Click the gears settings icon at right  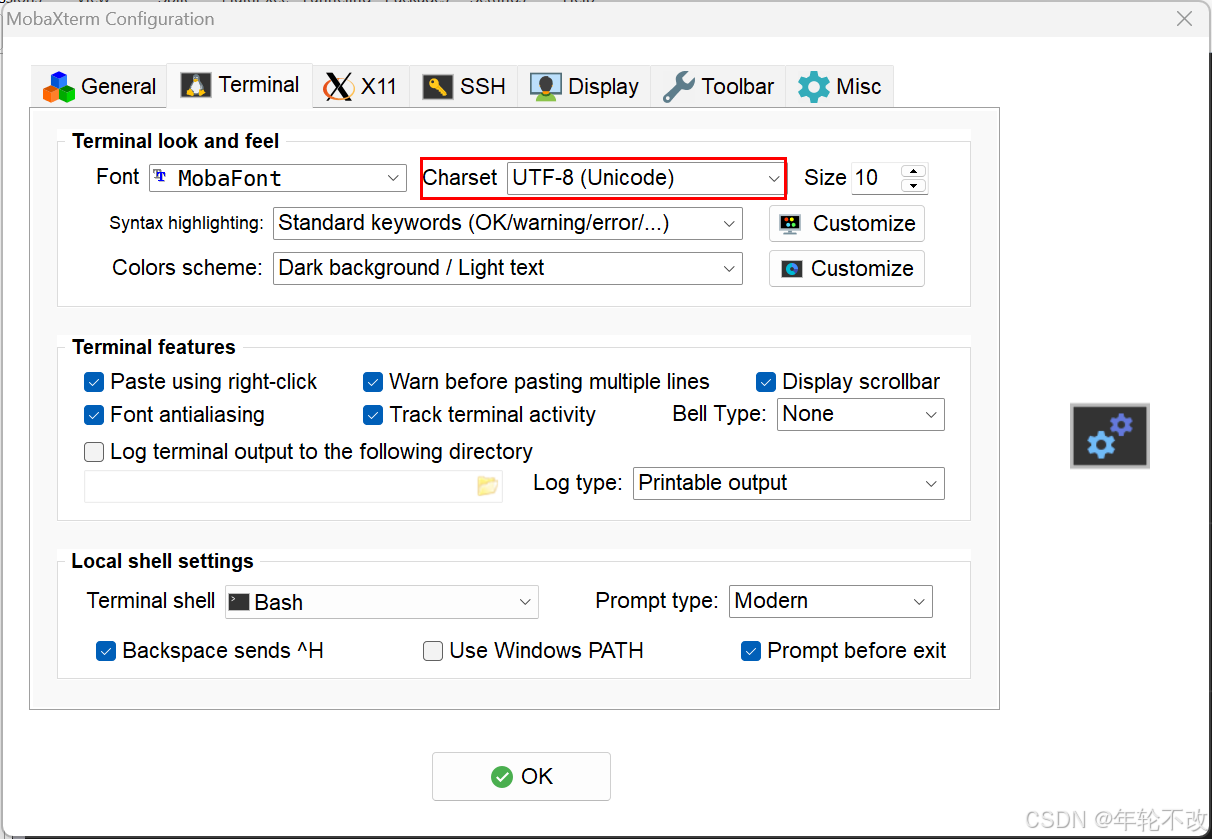[x=1110, y=436]
